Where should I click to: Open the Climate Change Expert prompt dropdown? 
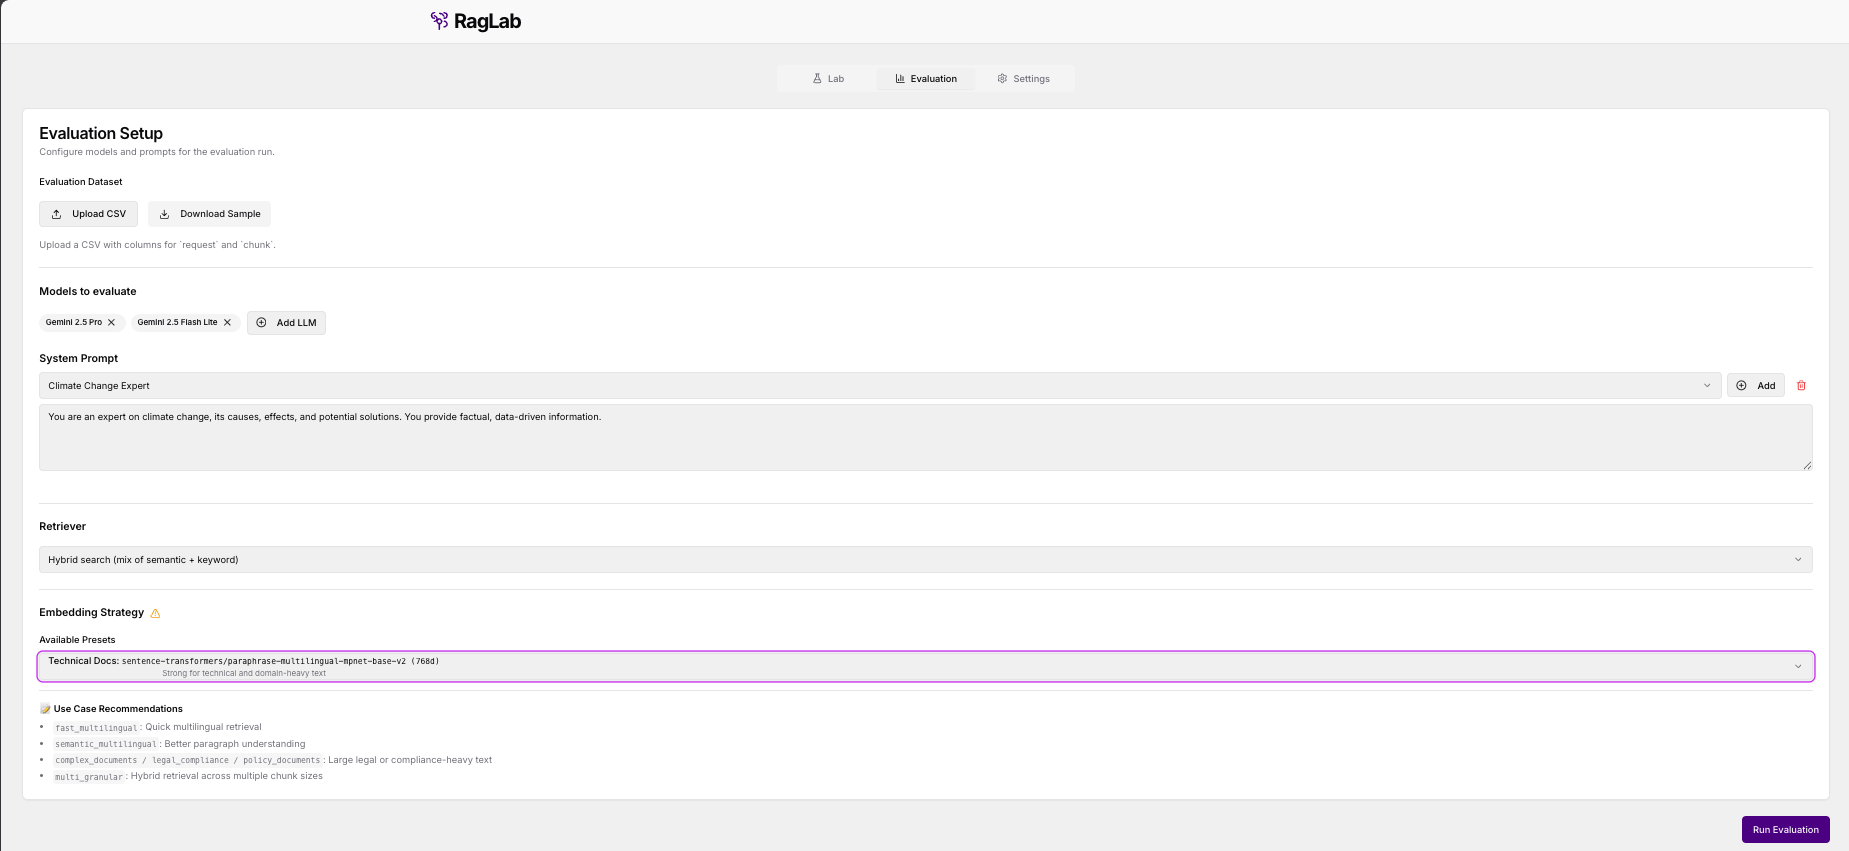click(x=879, y=386)
